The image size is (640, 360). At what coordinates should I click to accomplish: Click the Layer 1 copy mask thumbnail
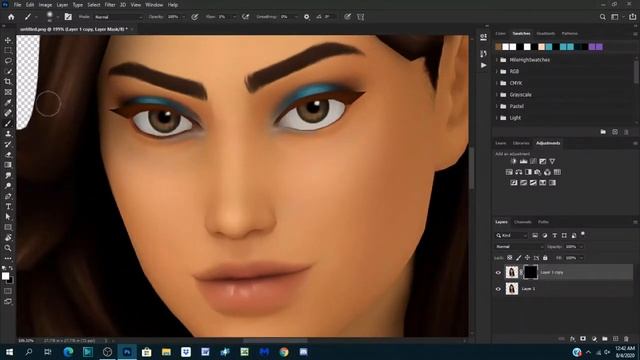click(x=530, y=272)
